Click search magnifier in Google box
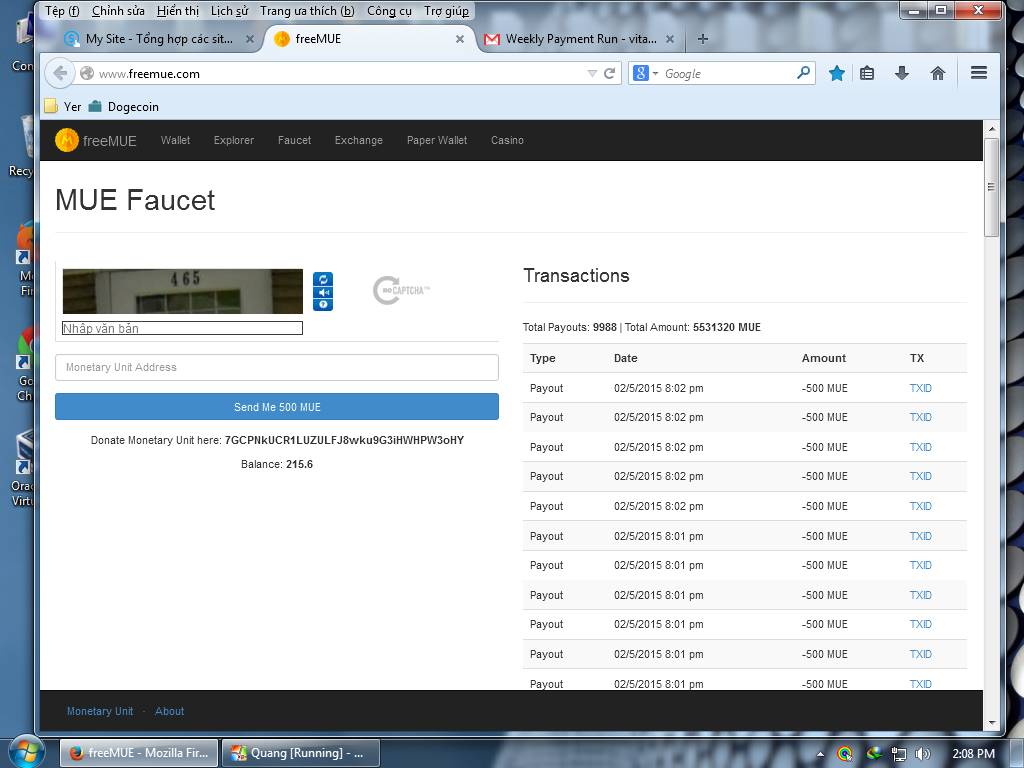The image size is (1024, 768). tap(803, 72)
